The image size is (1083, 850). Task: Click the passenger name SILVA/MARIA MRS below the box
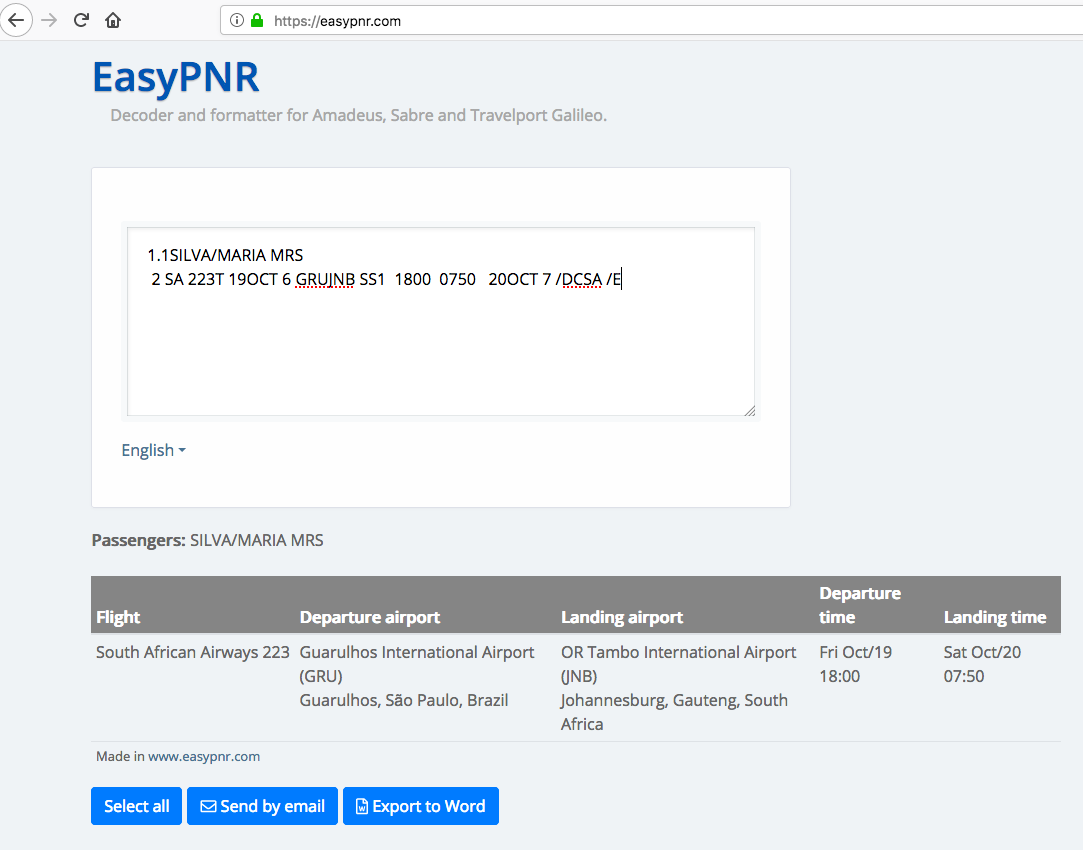tap(256, 540)
